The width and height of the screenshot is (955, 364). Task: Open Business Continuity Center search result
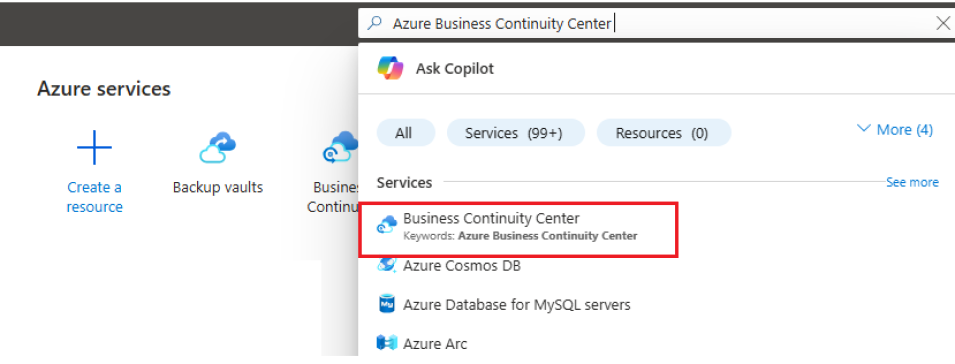tap(518, 226)
